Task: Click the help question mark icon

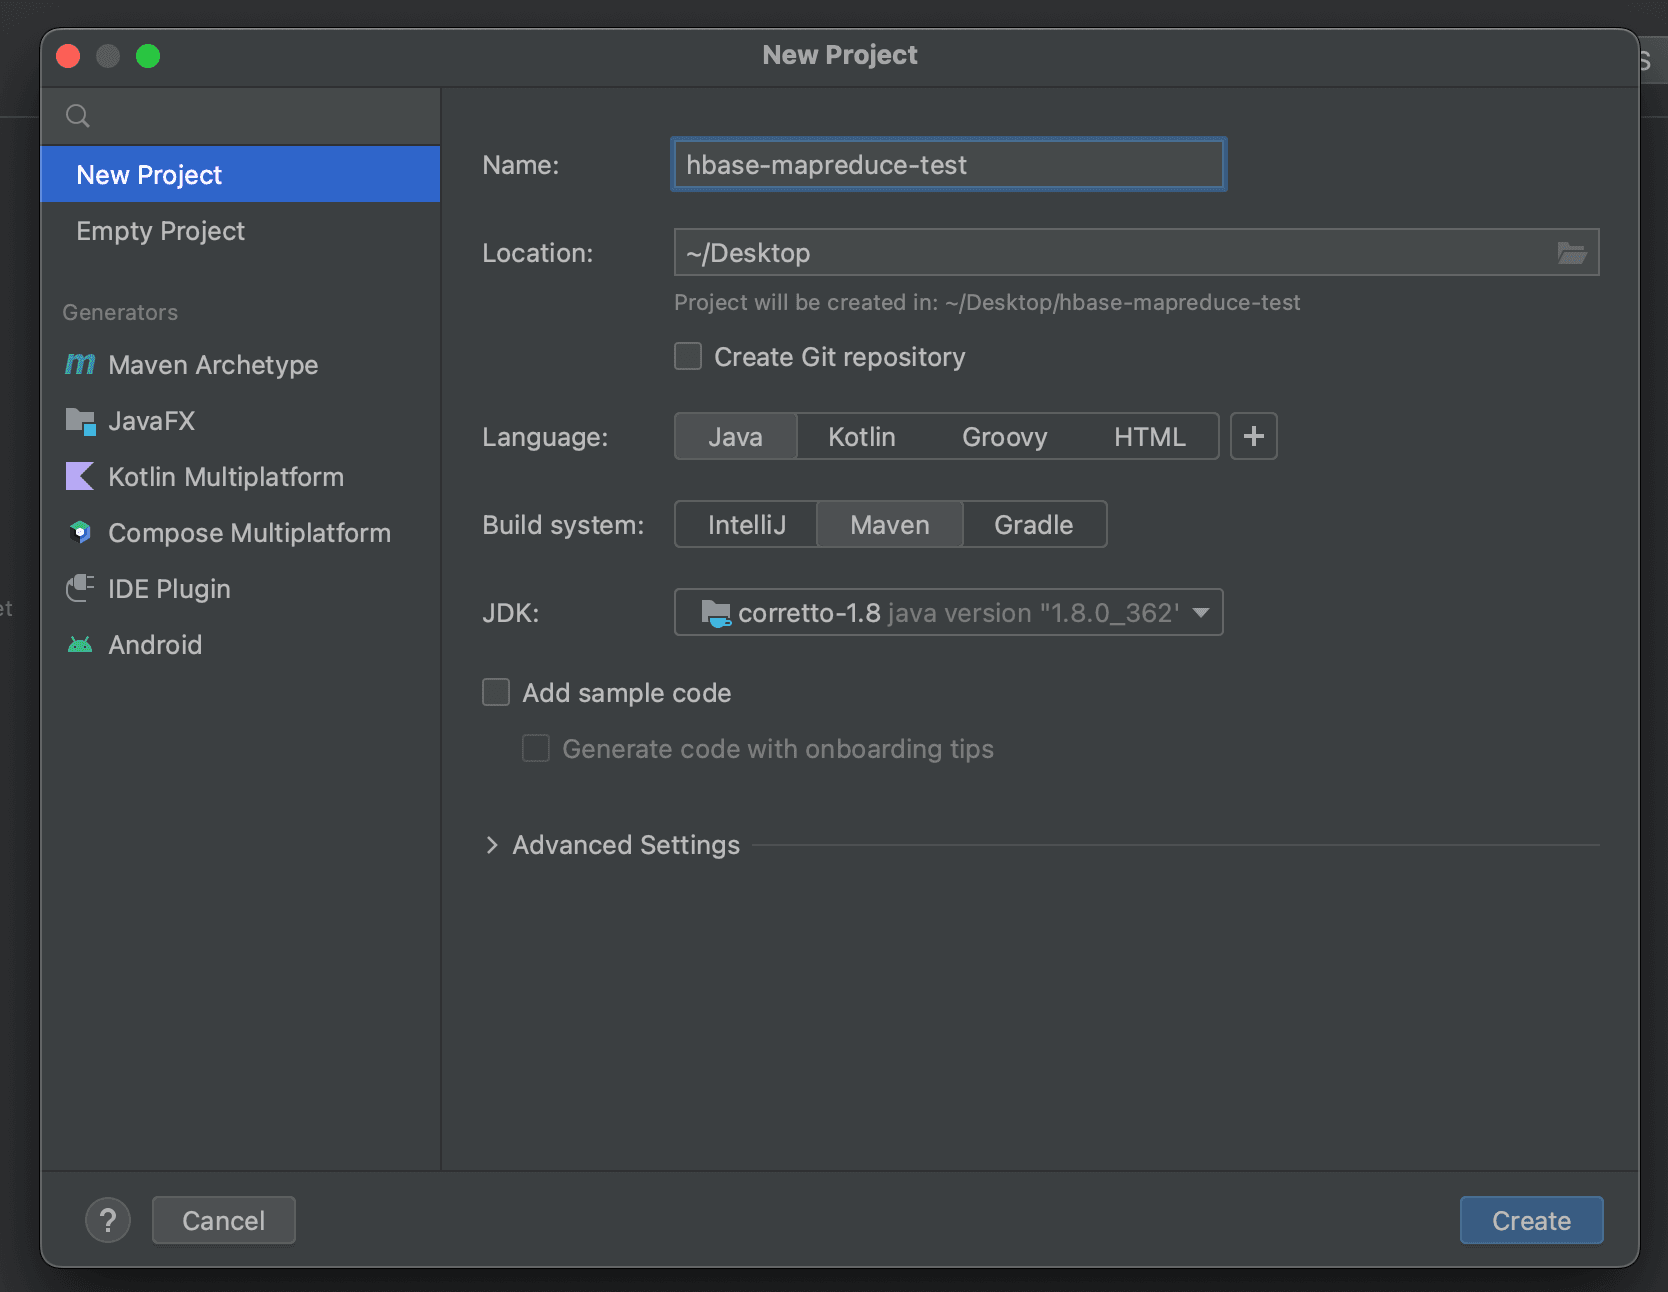Action: [108, 1220]
